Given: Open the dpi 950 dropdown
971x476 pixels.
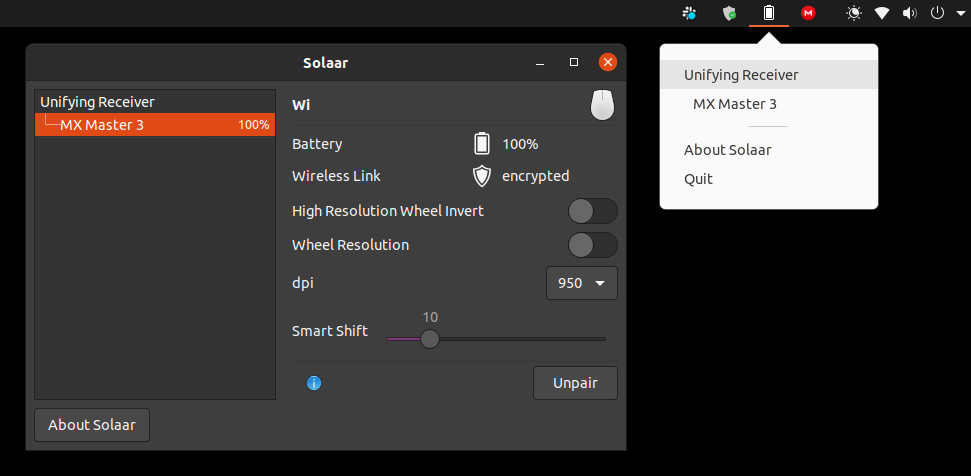Looking at the screenshot, I should point(581,283).
